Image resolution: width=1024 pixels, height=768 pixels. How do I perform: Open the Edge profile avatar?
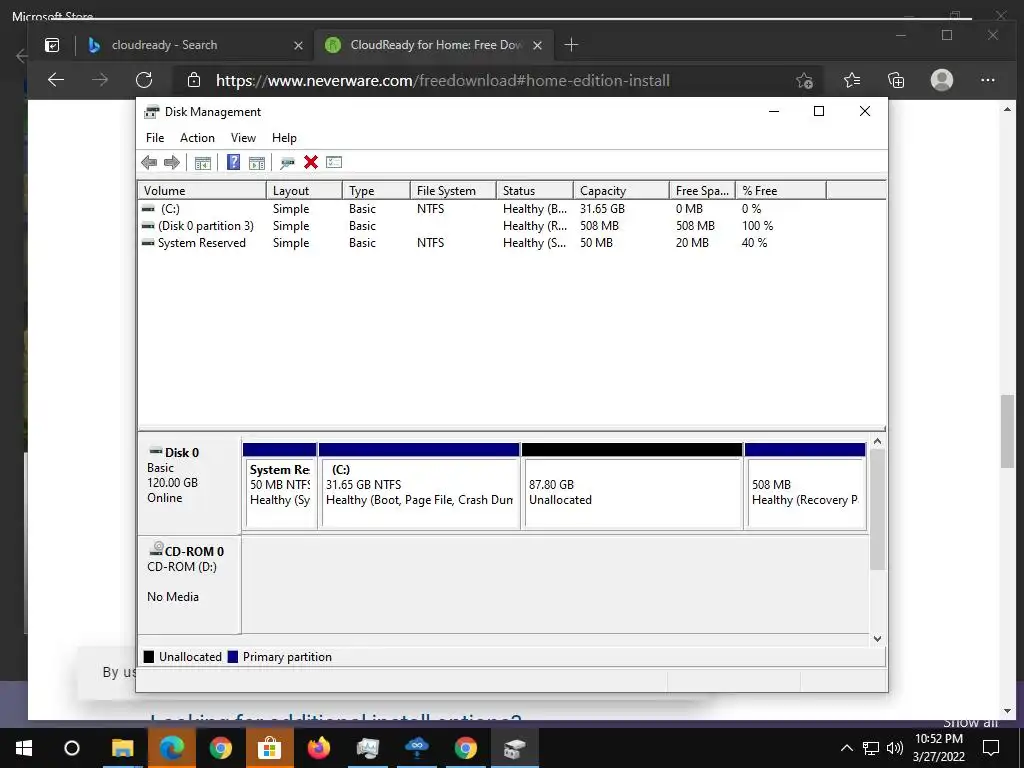click(x=942, y=80)
